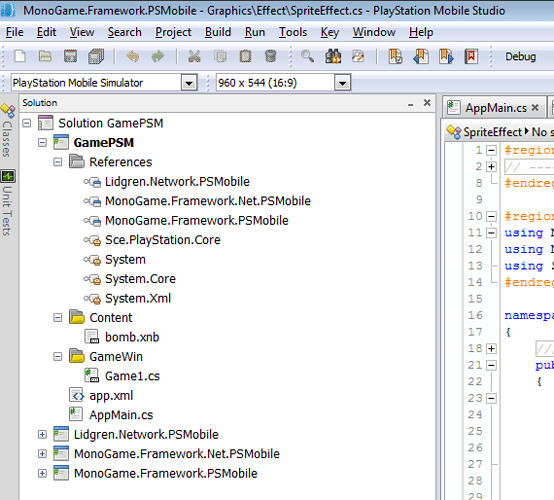This screenshot has height=500, width=554.
Task: Open the File menu
Action: [14, 32]
